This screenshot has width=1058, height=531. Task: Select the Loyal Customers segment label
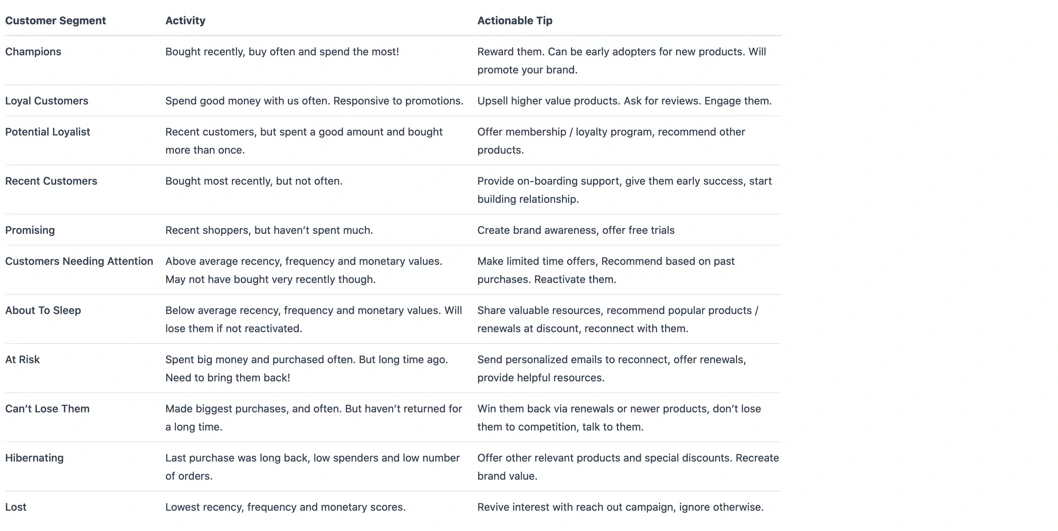[46, 101]
